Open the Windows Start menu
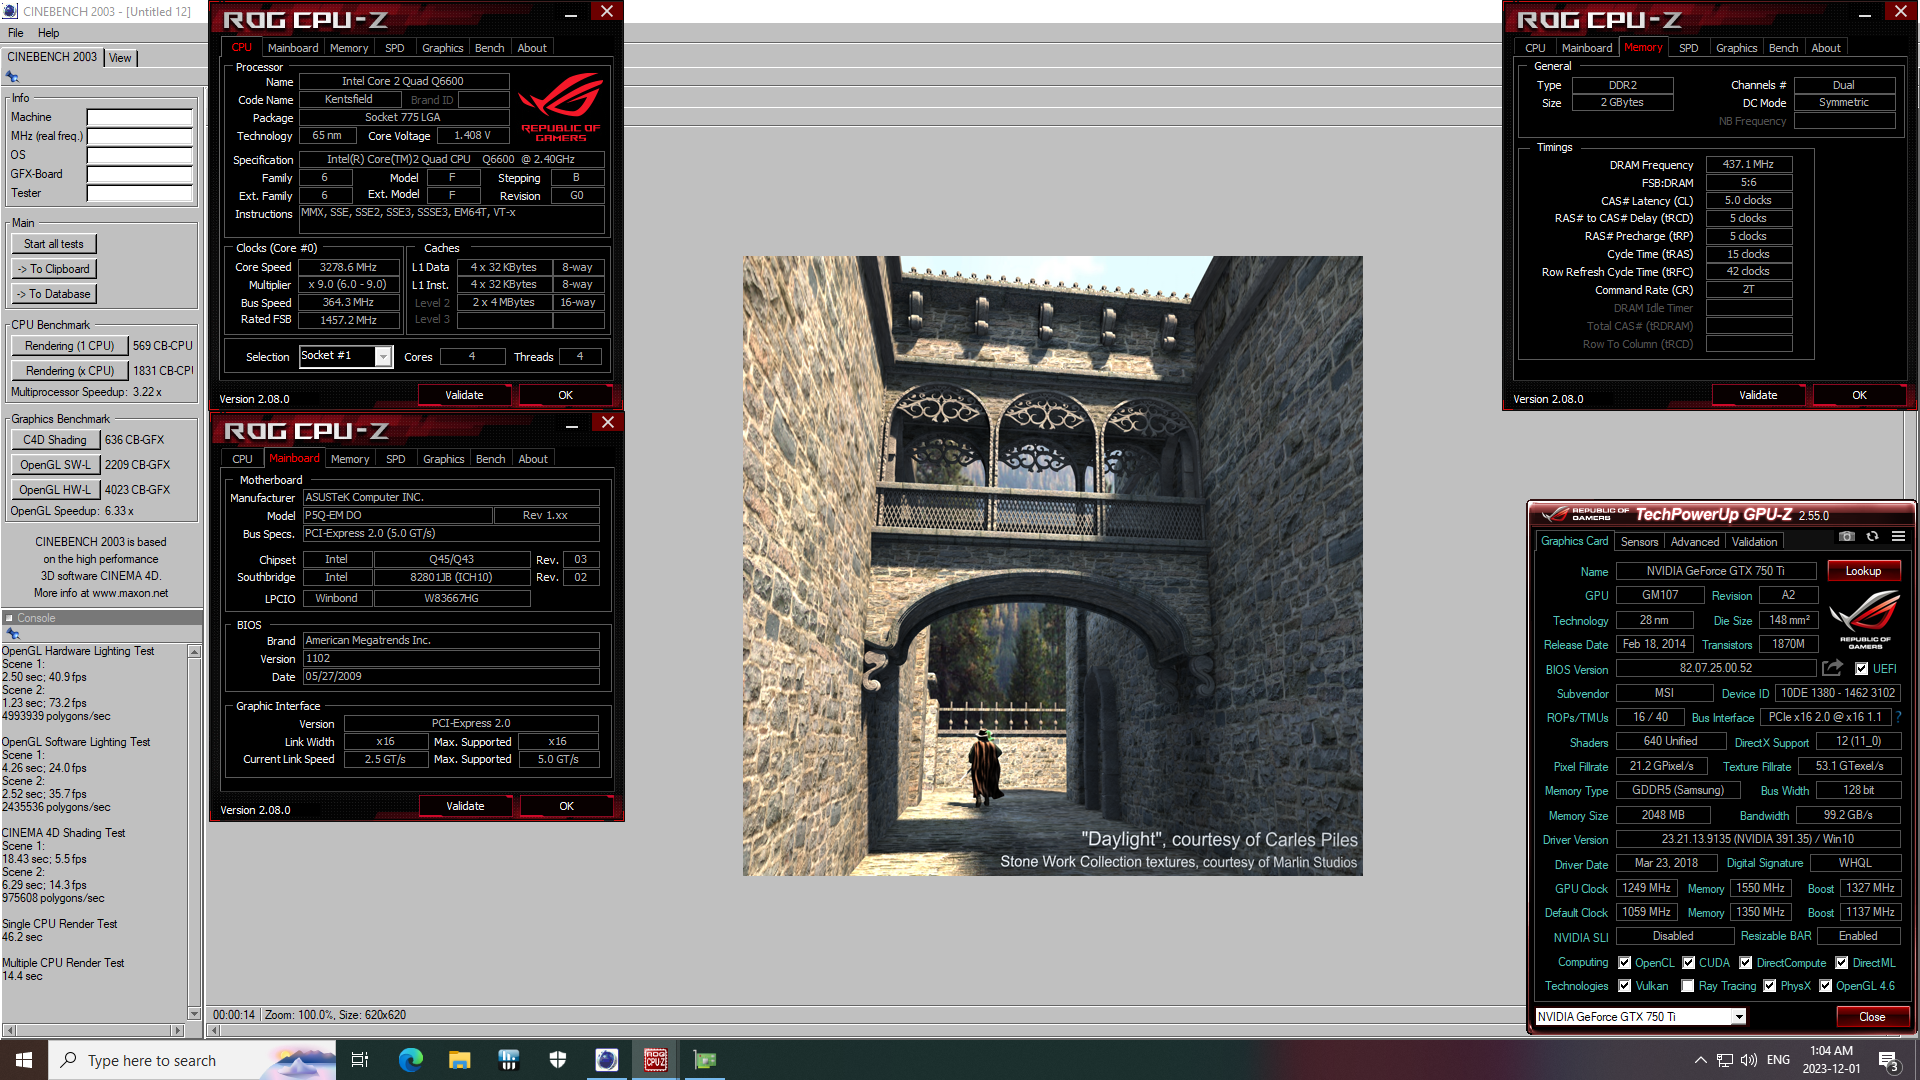Viewport: 1920px width, 1080px height. [24, 1060]
